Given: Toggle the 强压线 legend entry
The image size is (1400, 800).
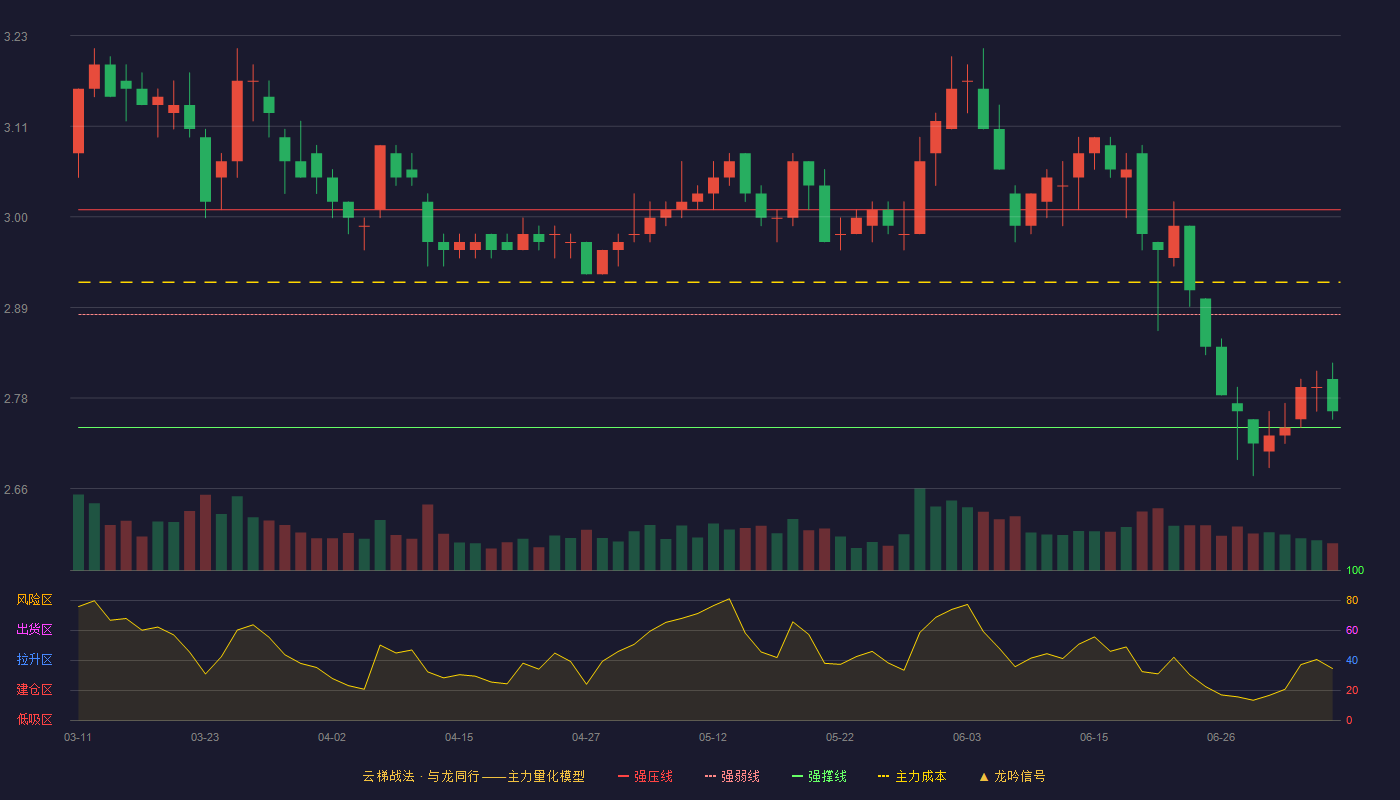Looking at the screenshot, I should click(x=645, y=776).
